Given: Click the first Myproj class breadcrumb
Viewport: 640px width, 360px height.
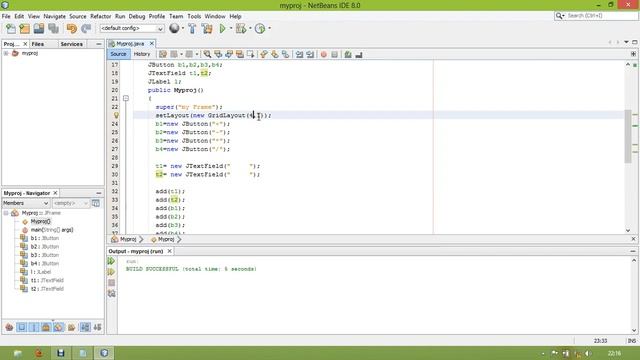Looking at the screenshot, I should coord(128,239).
